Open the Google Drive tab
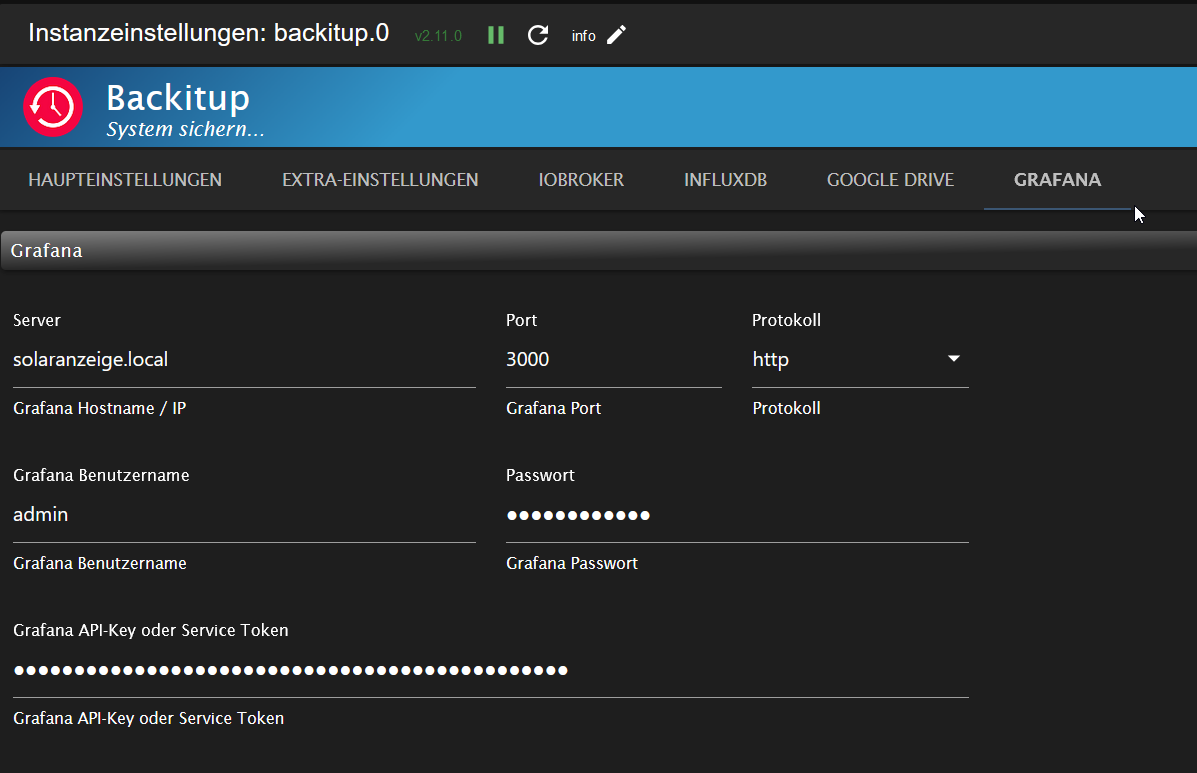The height and width of the screenshot is (773, 1197). coord(890,179)
